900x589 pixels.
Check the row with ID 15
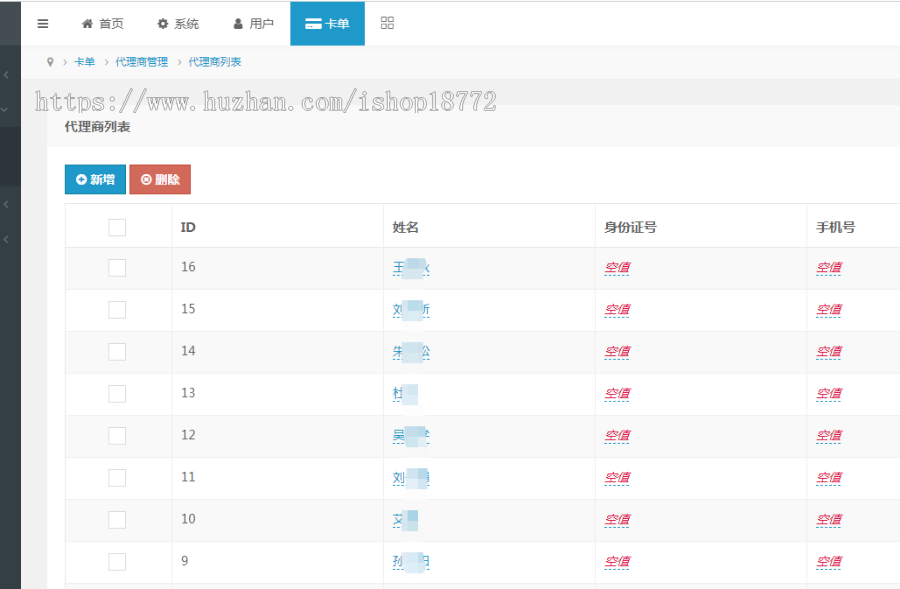point(117,309)
